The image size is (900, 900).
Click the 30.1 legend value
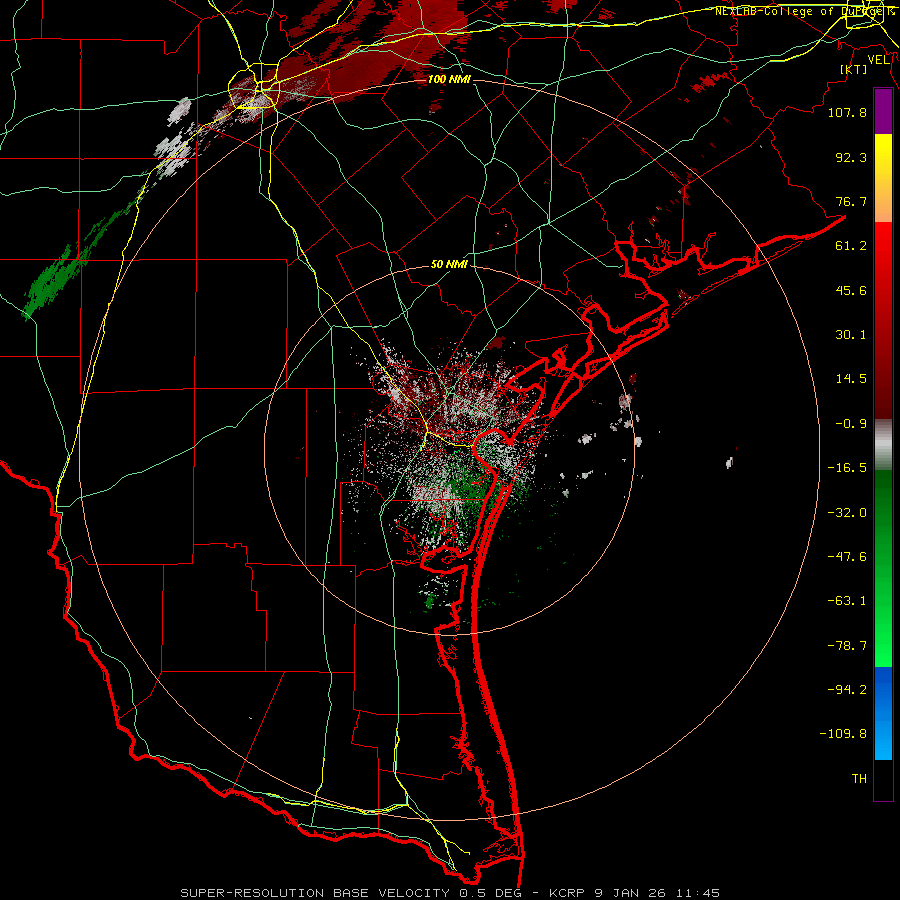pyautogui.click(x=851, y=335)
